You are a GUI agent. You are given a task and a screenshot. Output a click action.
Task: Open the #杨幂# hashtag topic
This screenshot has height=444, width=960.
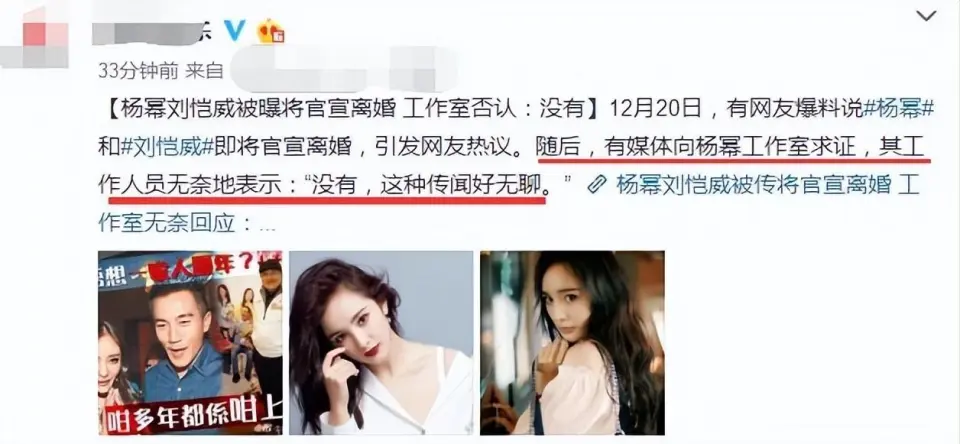click(x=898, y=110)
